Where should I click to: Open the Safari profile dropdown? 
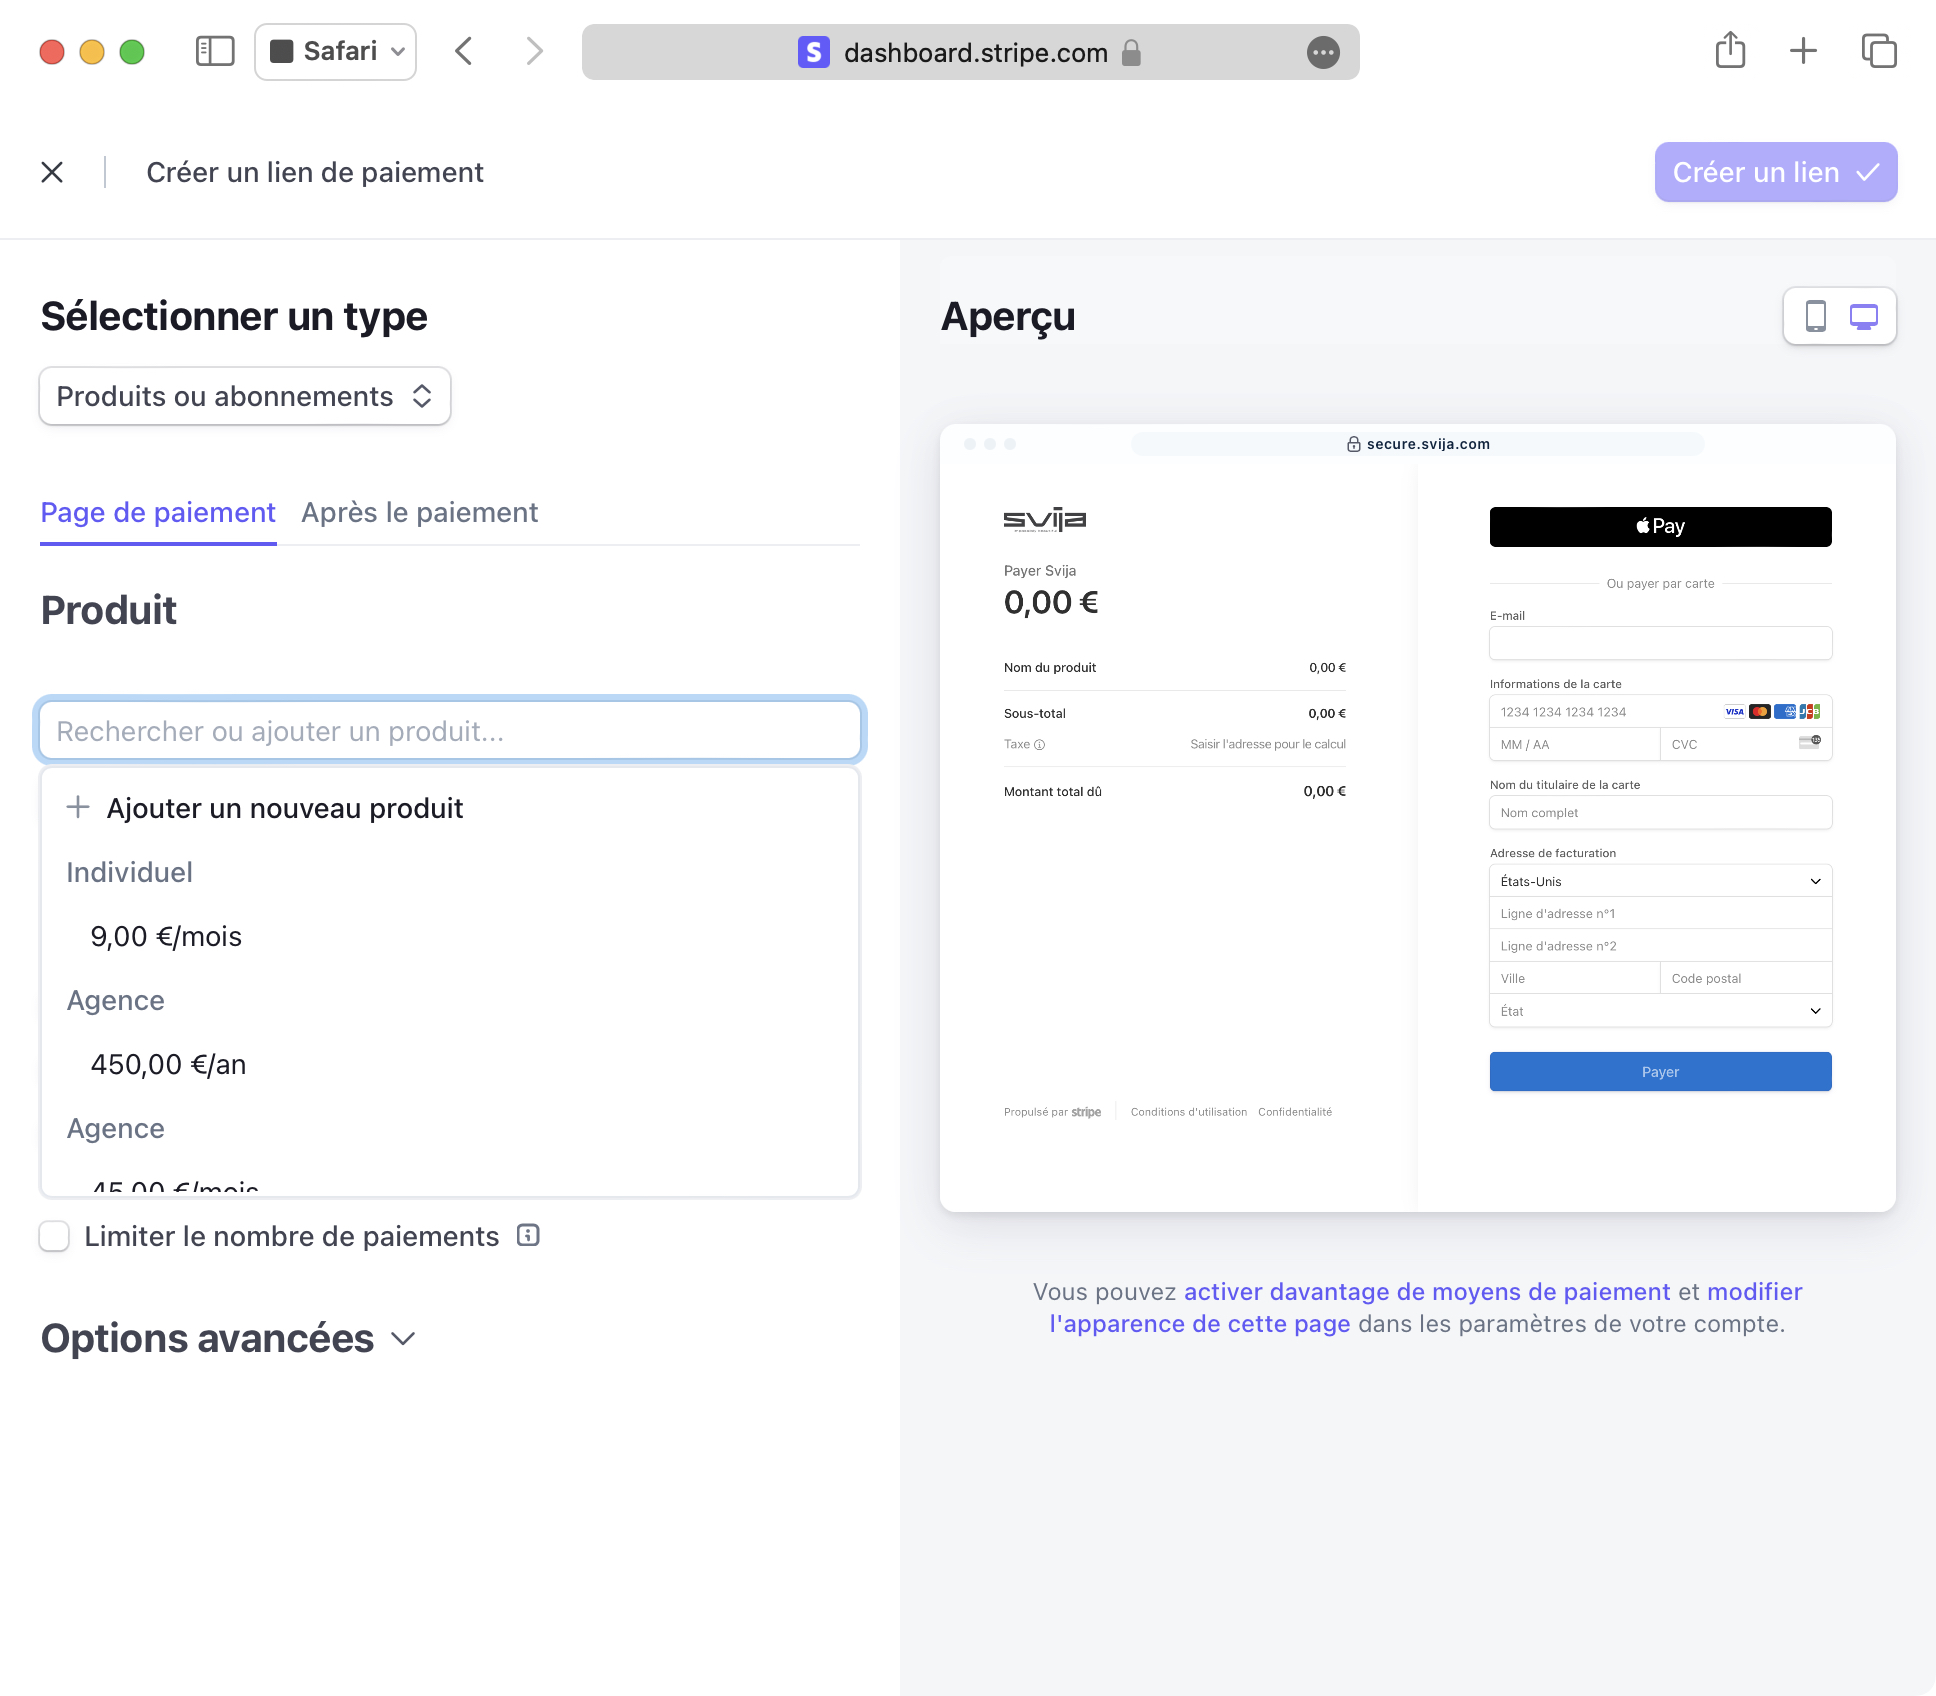[x=336, y=51]
